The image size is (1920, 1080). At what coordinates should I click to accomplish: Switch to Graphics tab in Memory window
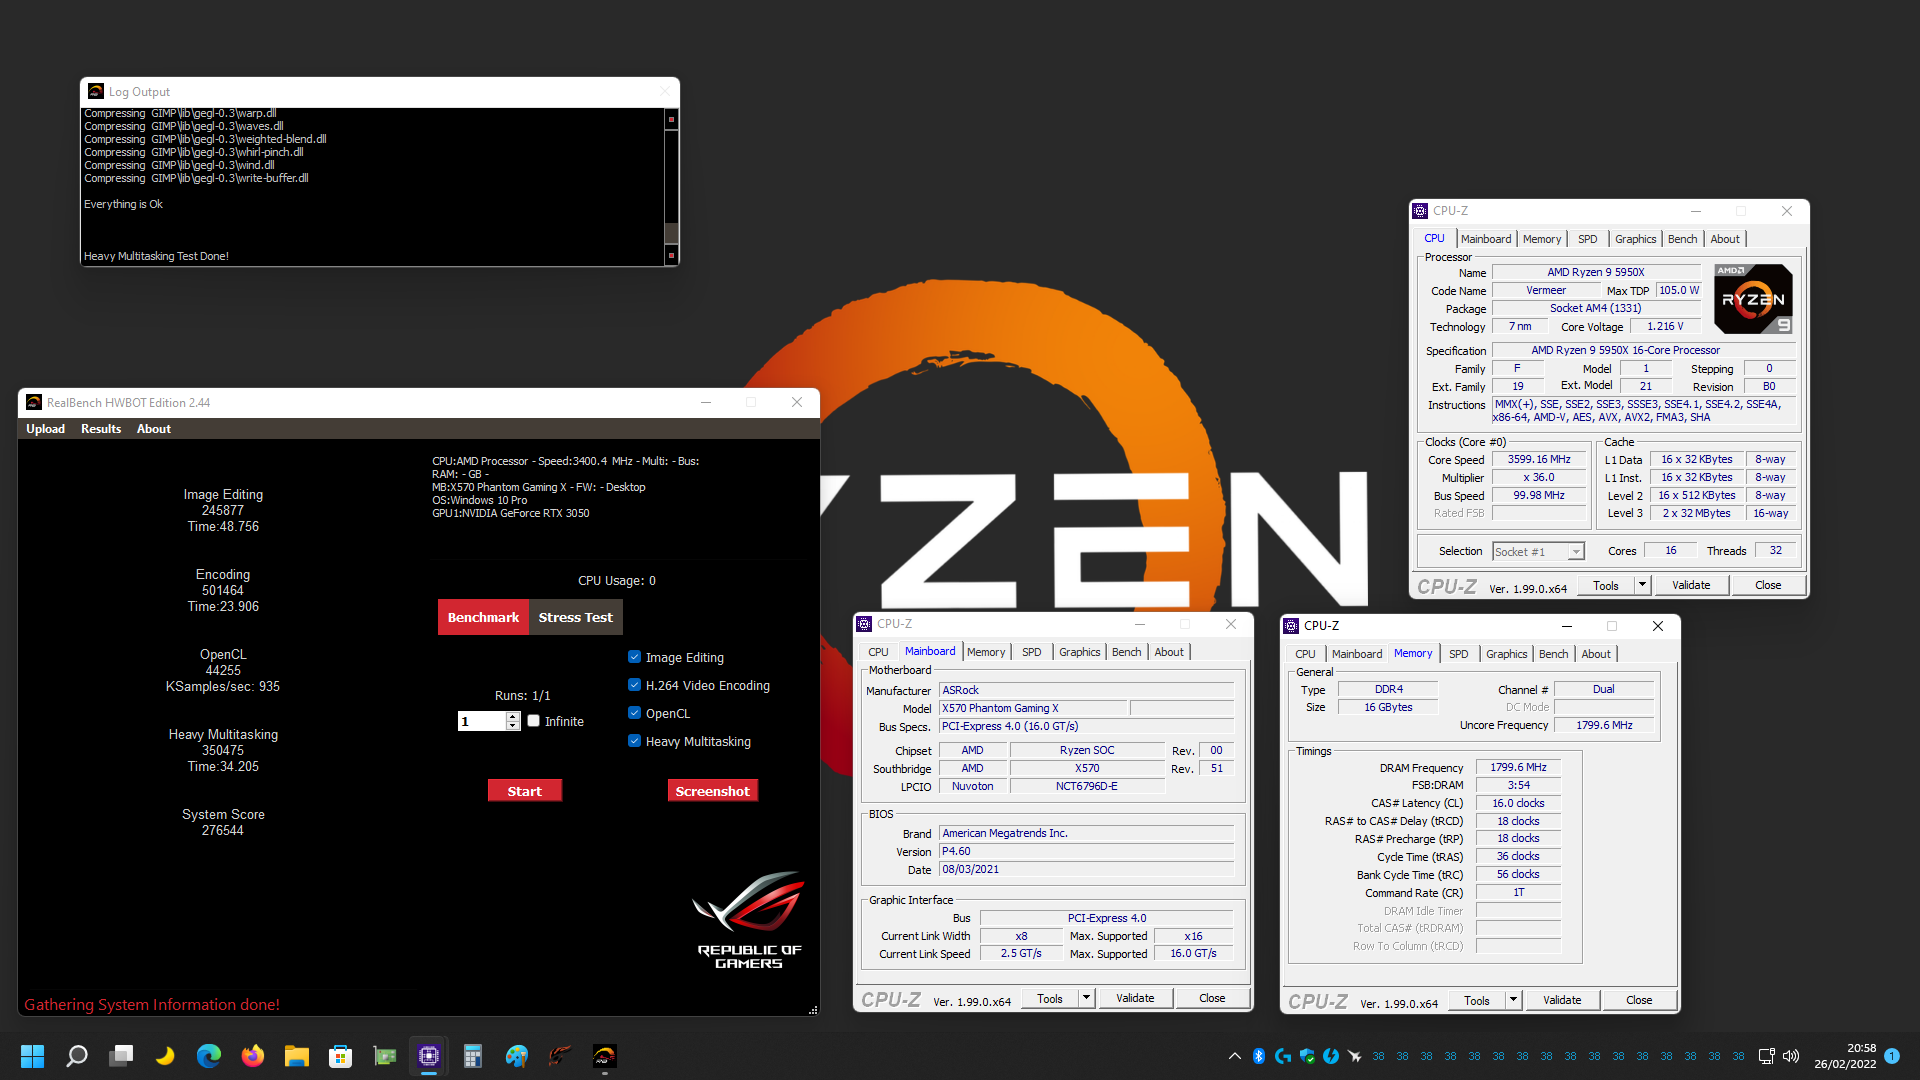1506,654
